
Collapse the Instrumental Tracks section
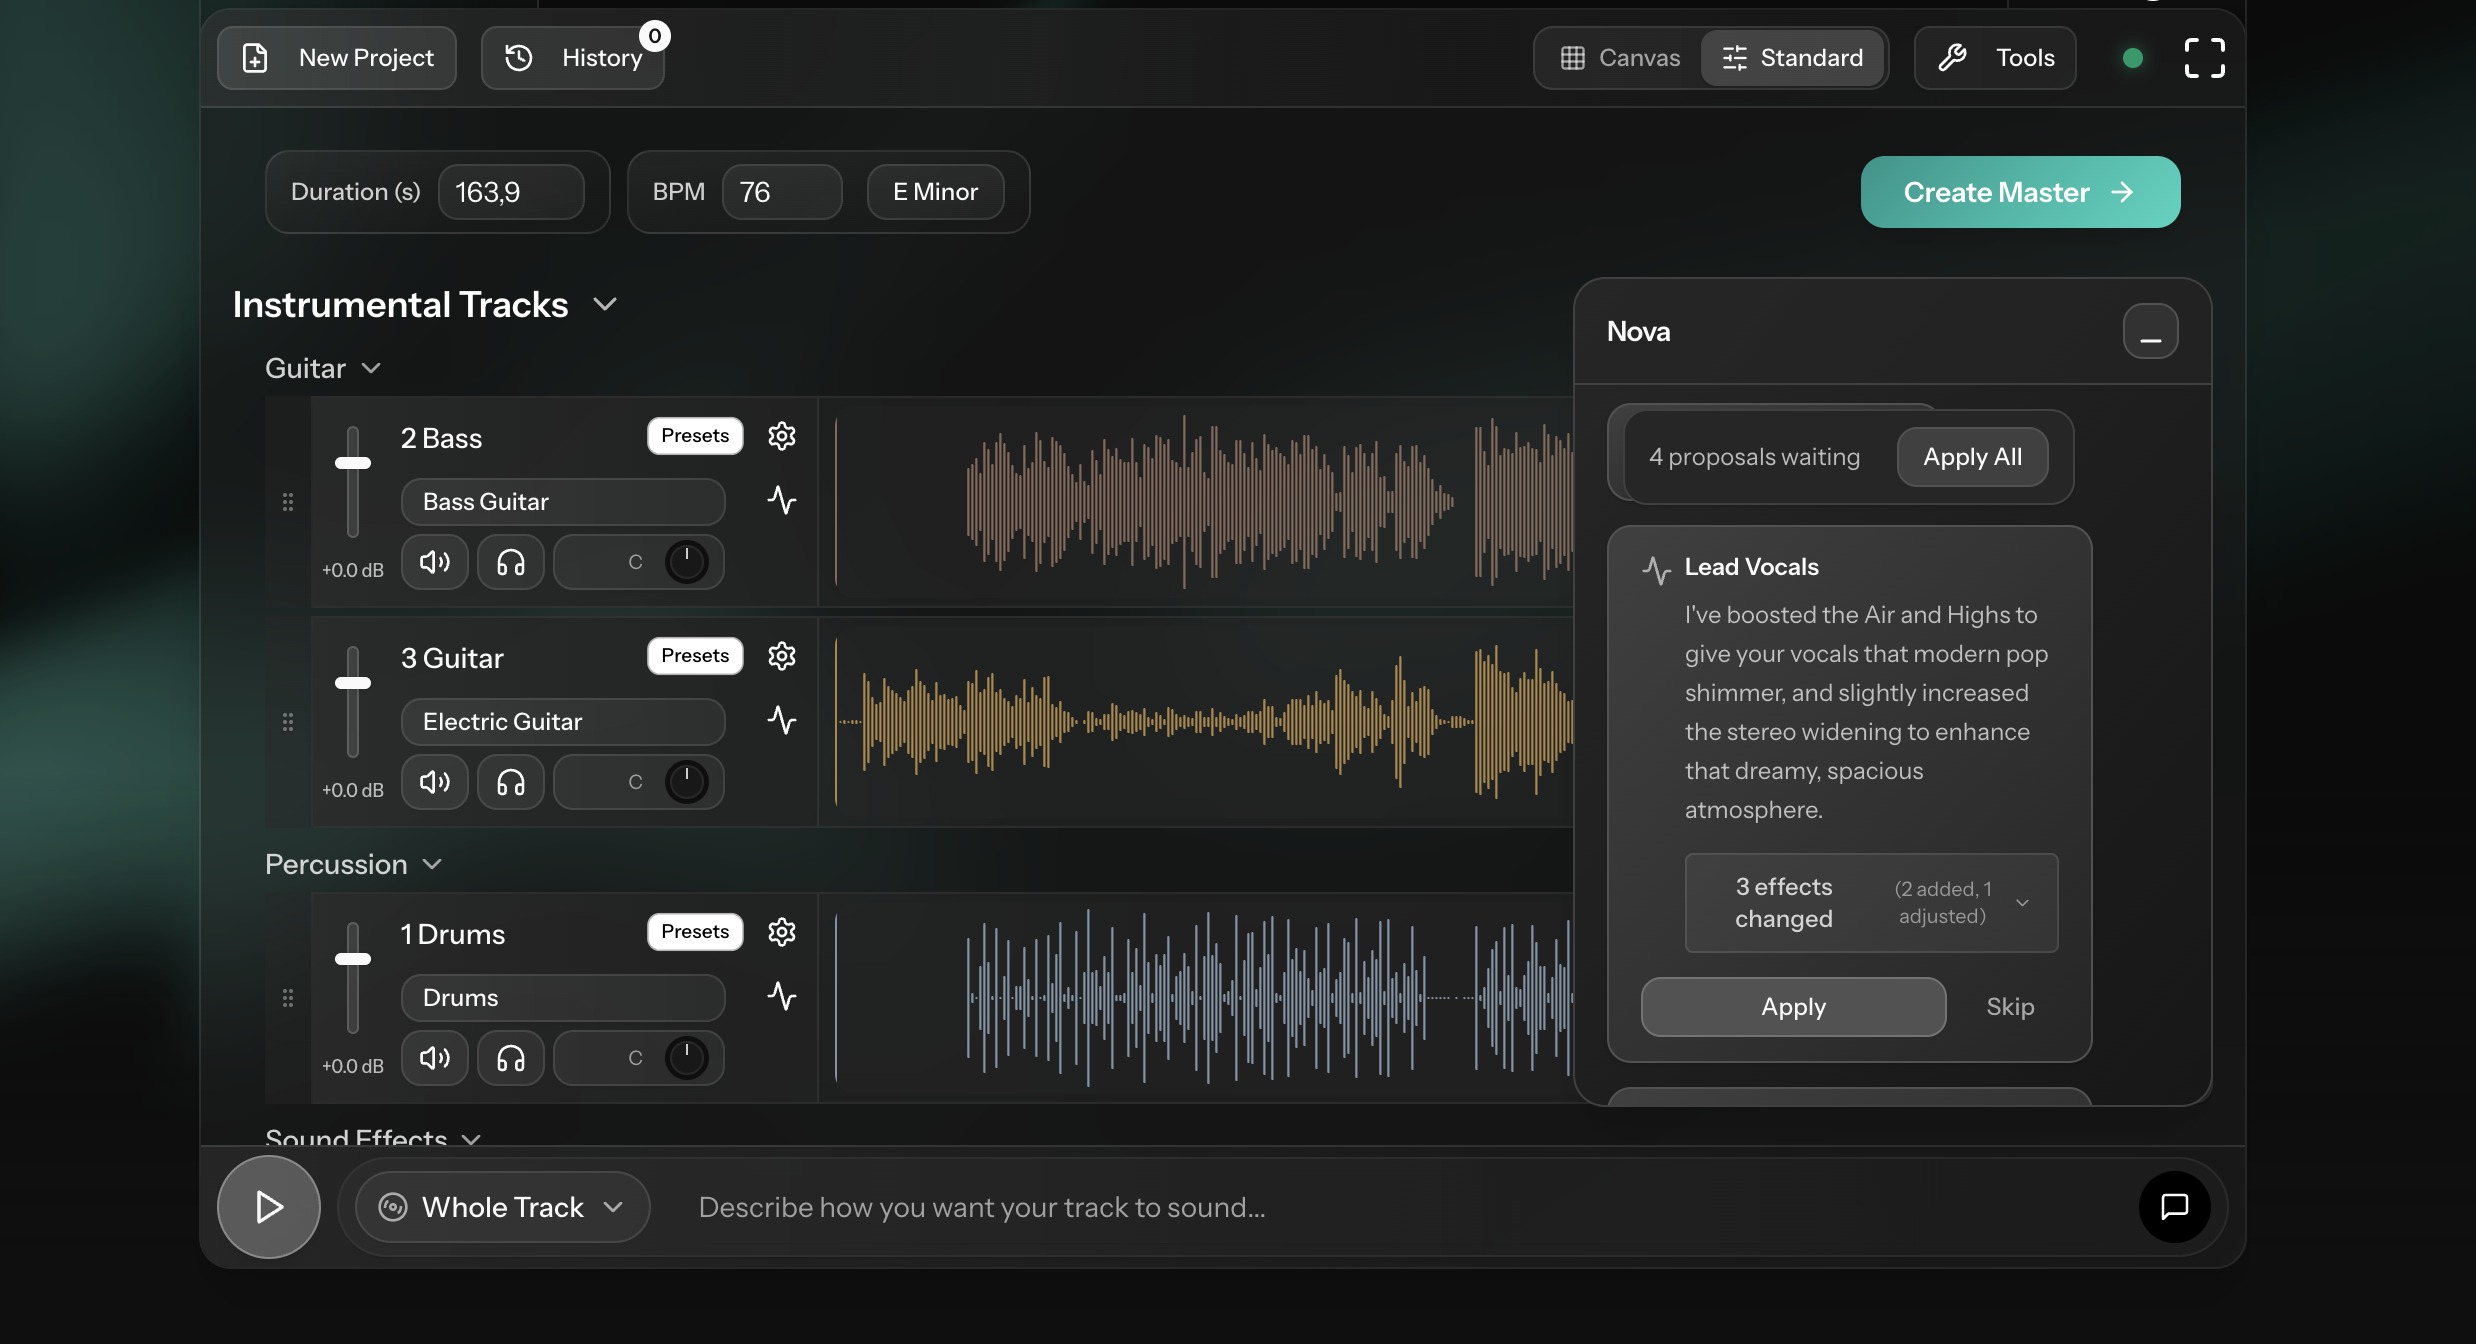[605, 304]
